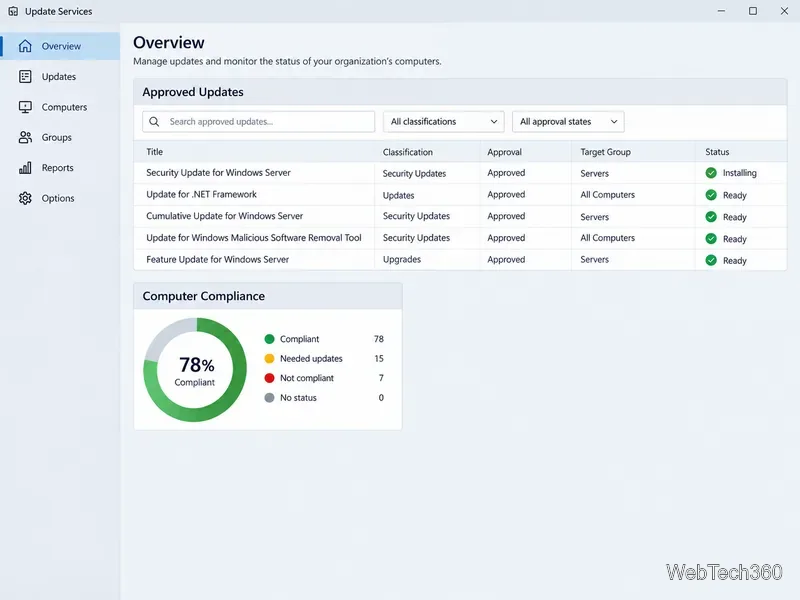Maximize the Update Services window

pyautogui.click(x=753, y=11)
